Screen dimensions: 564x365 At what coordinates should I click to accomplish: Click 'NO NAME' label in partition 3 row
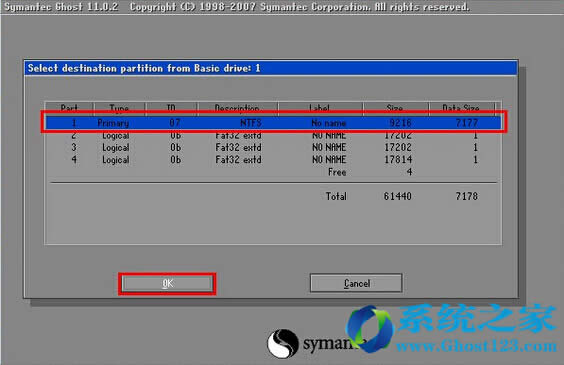tap(329, 147)
